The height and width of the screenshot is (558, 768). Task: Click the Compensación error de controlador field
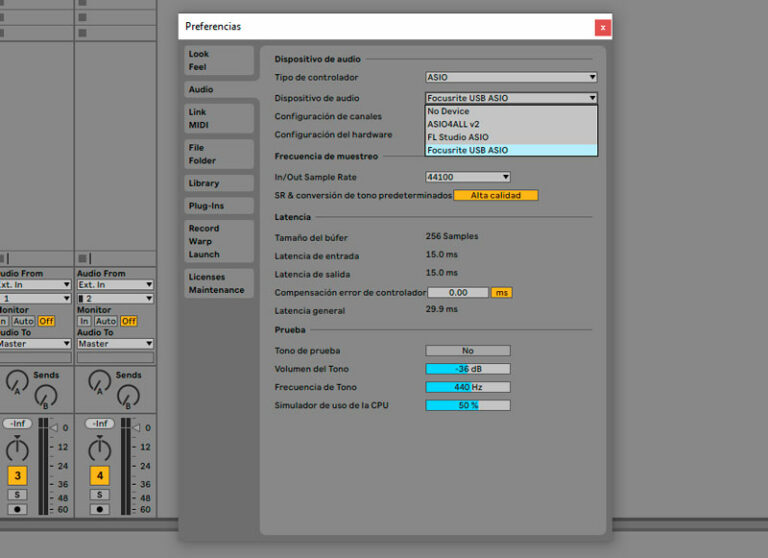(x=458, y=292)
